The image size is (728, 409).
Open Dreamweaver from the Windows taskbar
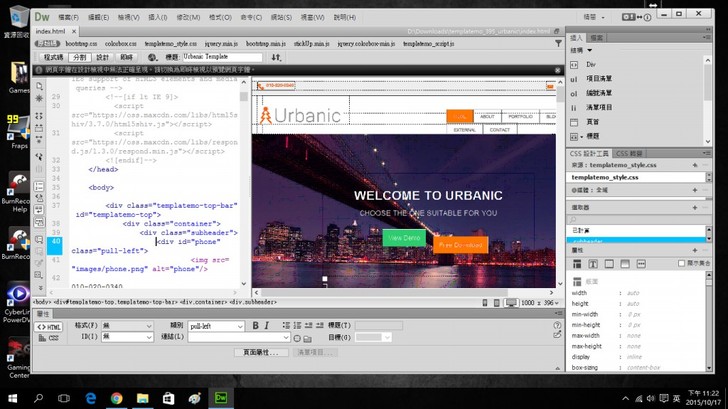coord(221,398)
